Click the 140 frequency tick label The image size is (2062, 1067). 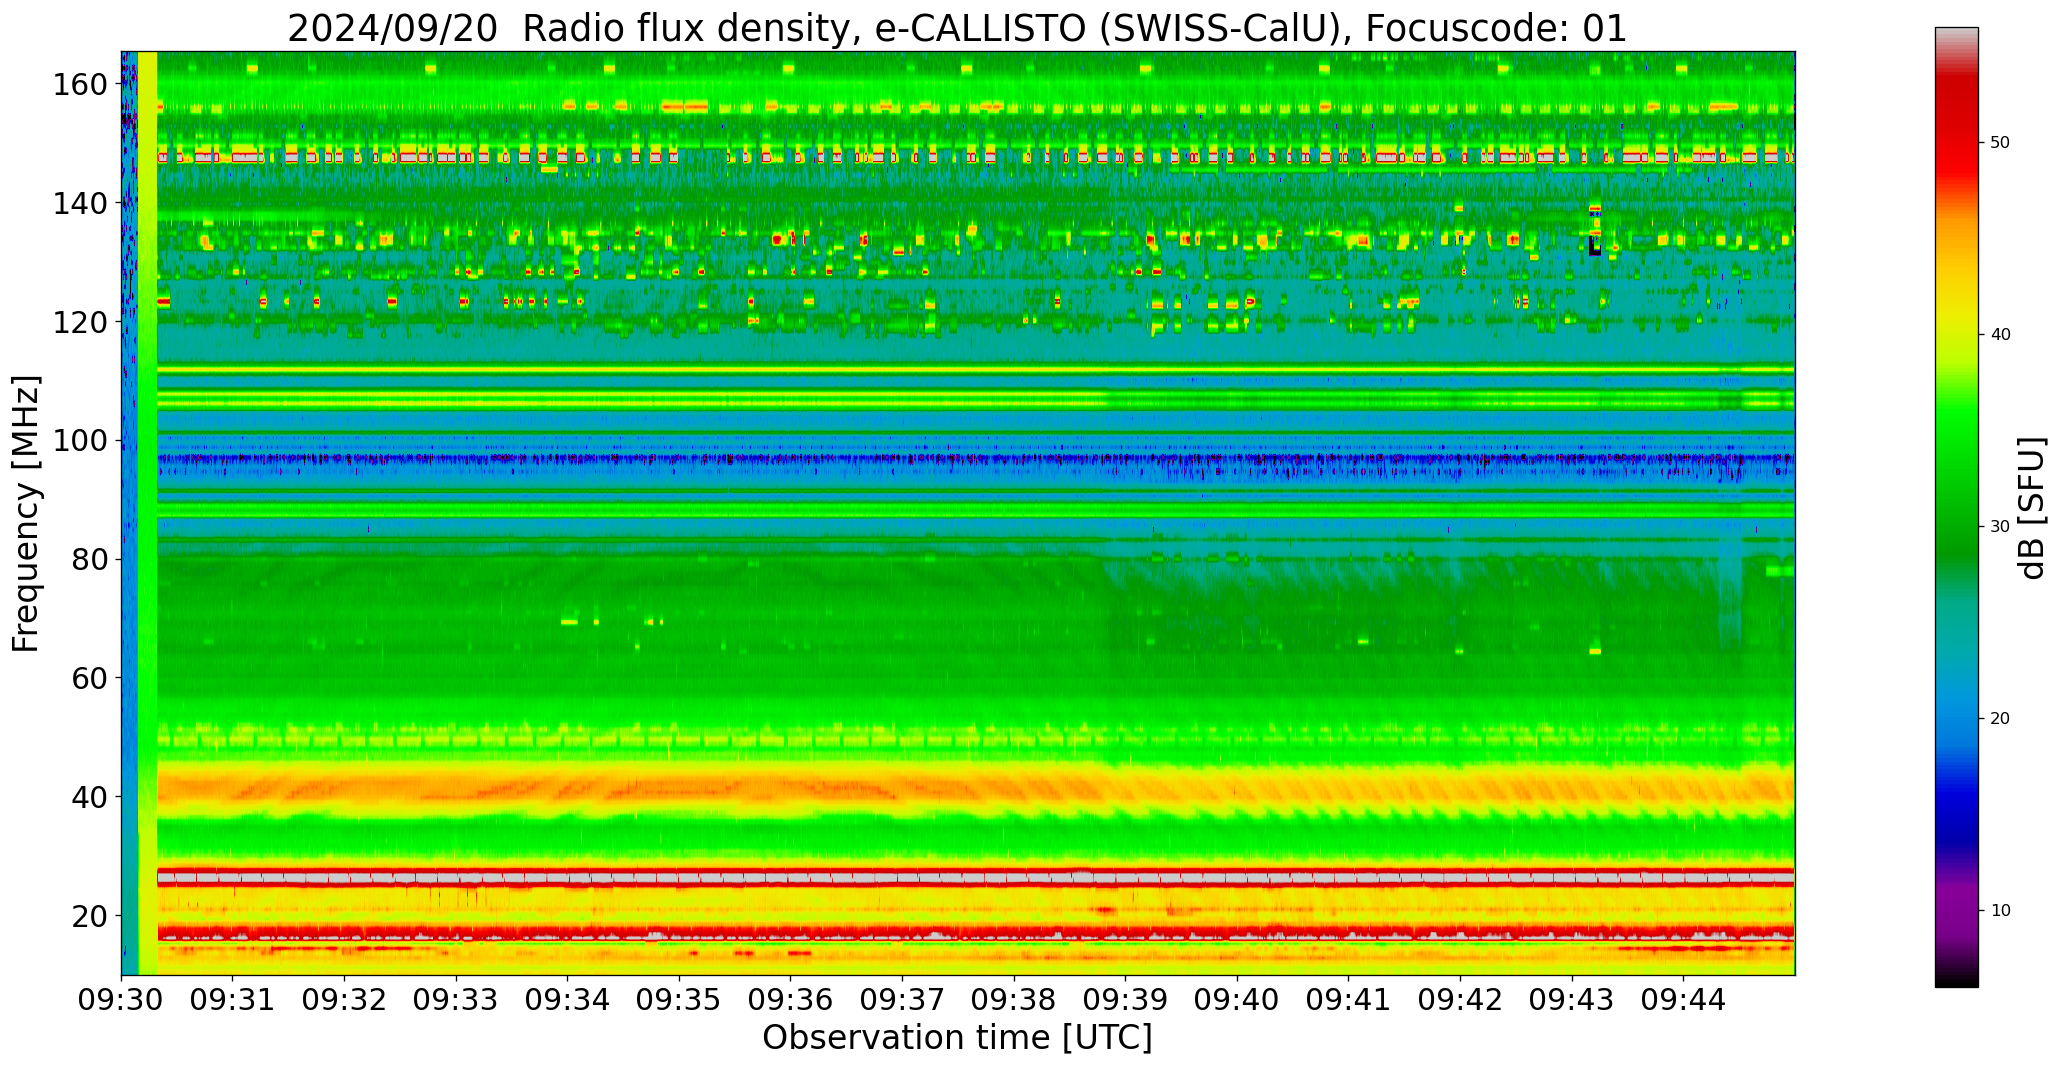(80, 203)
